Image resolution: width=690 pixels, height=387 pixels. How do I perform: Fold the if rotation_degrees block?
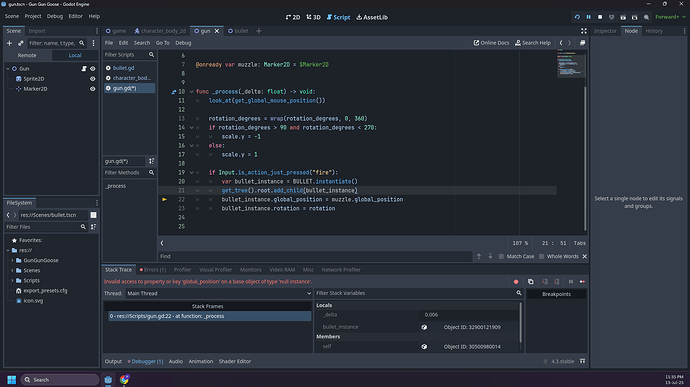tap(191, 128)
